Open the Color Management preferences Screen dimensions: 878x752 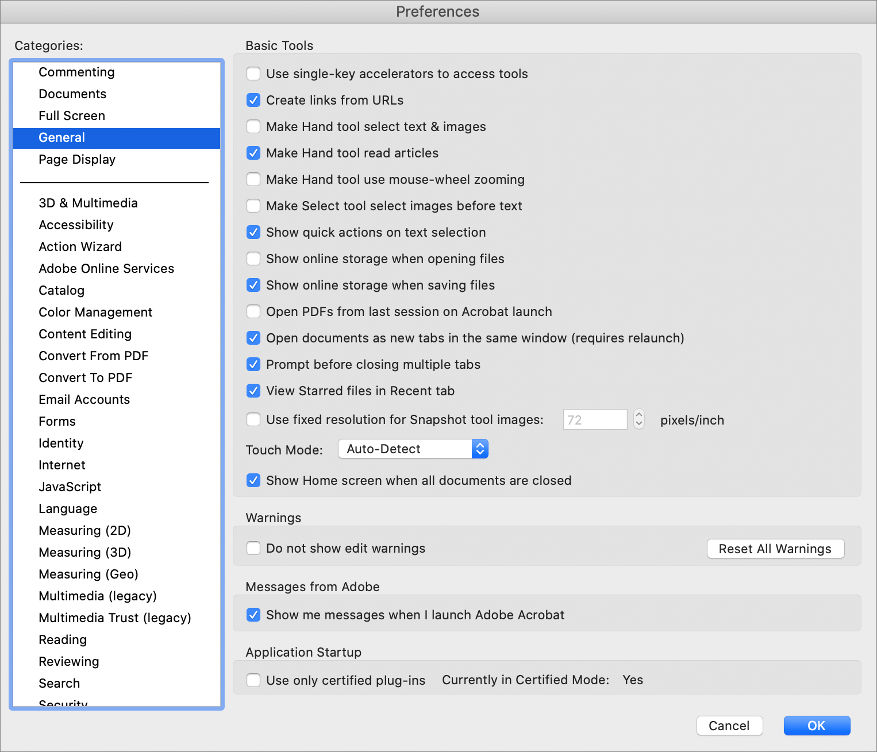tap(95, 312)
